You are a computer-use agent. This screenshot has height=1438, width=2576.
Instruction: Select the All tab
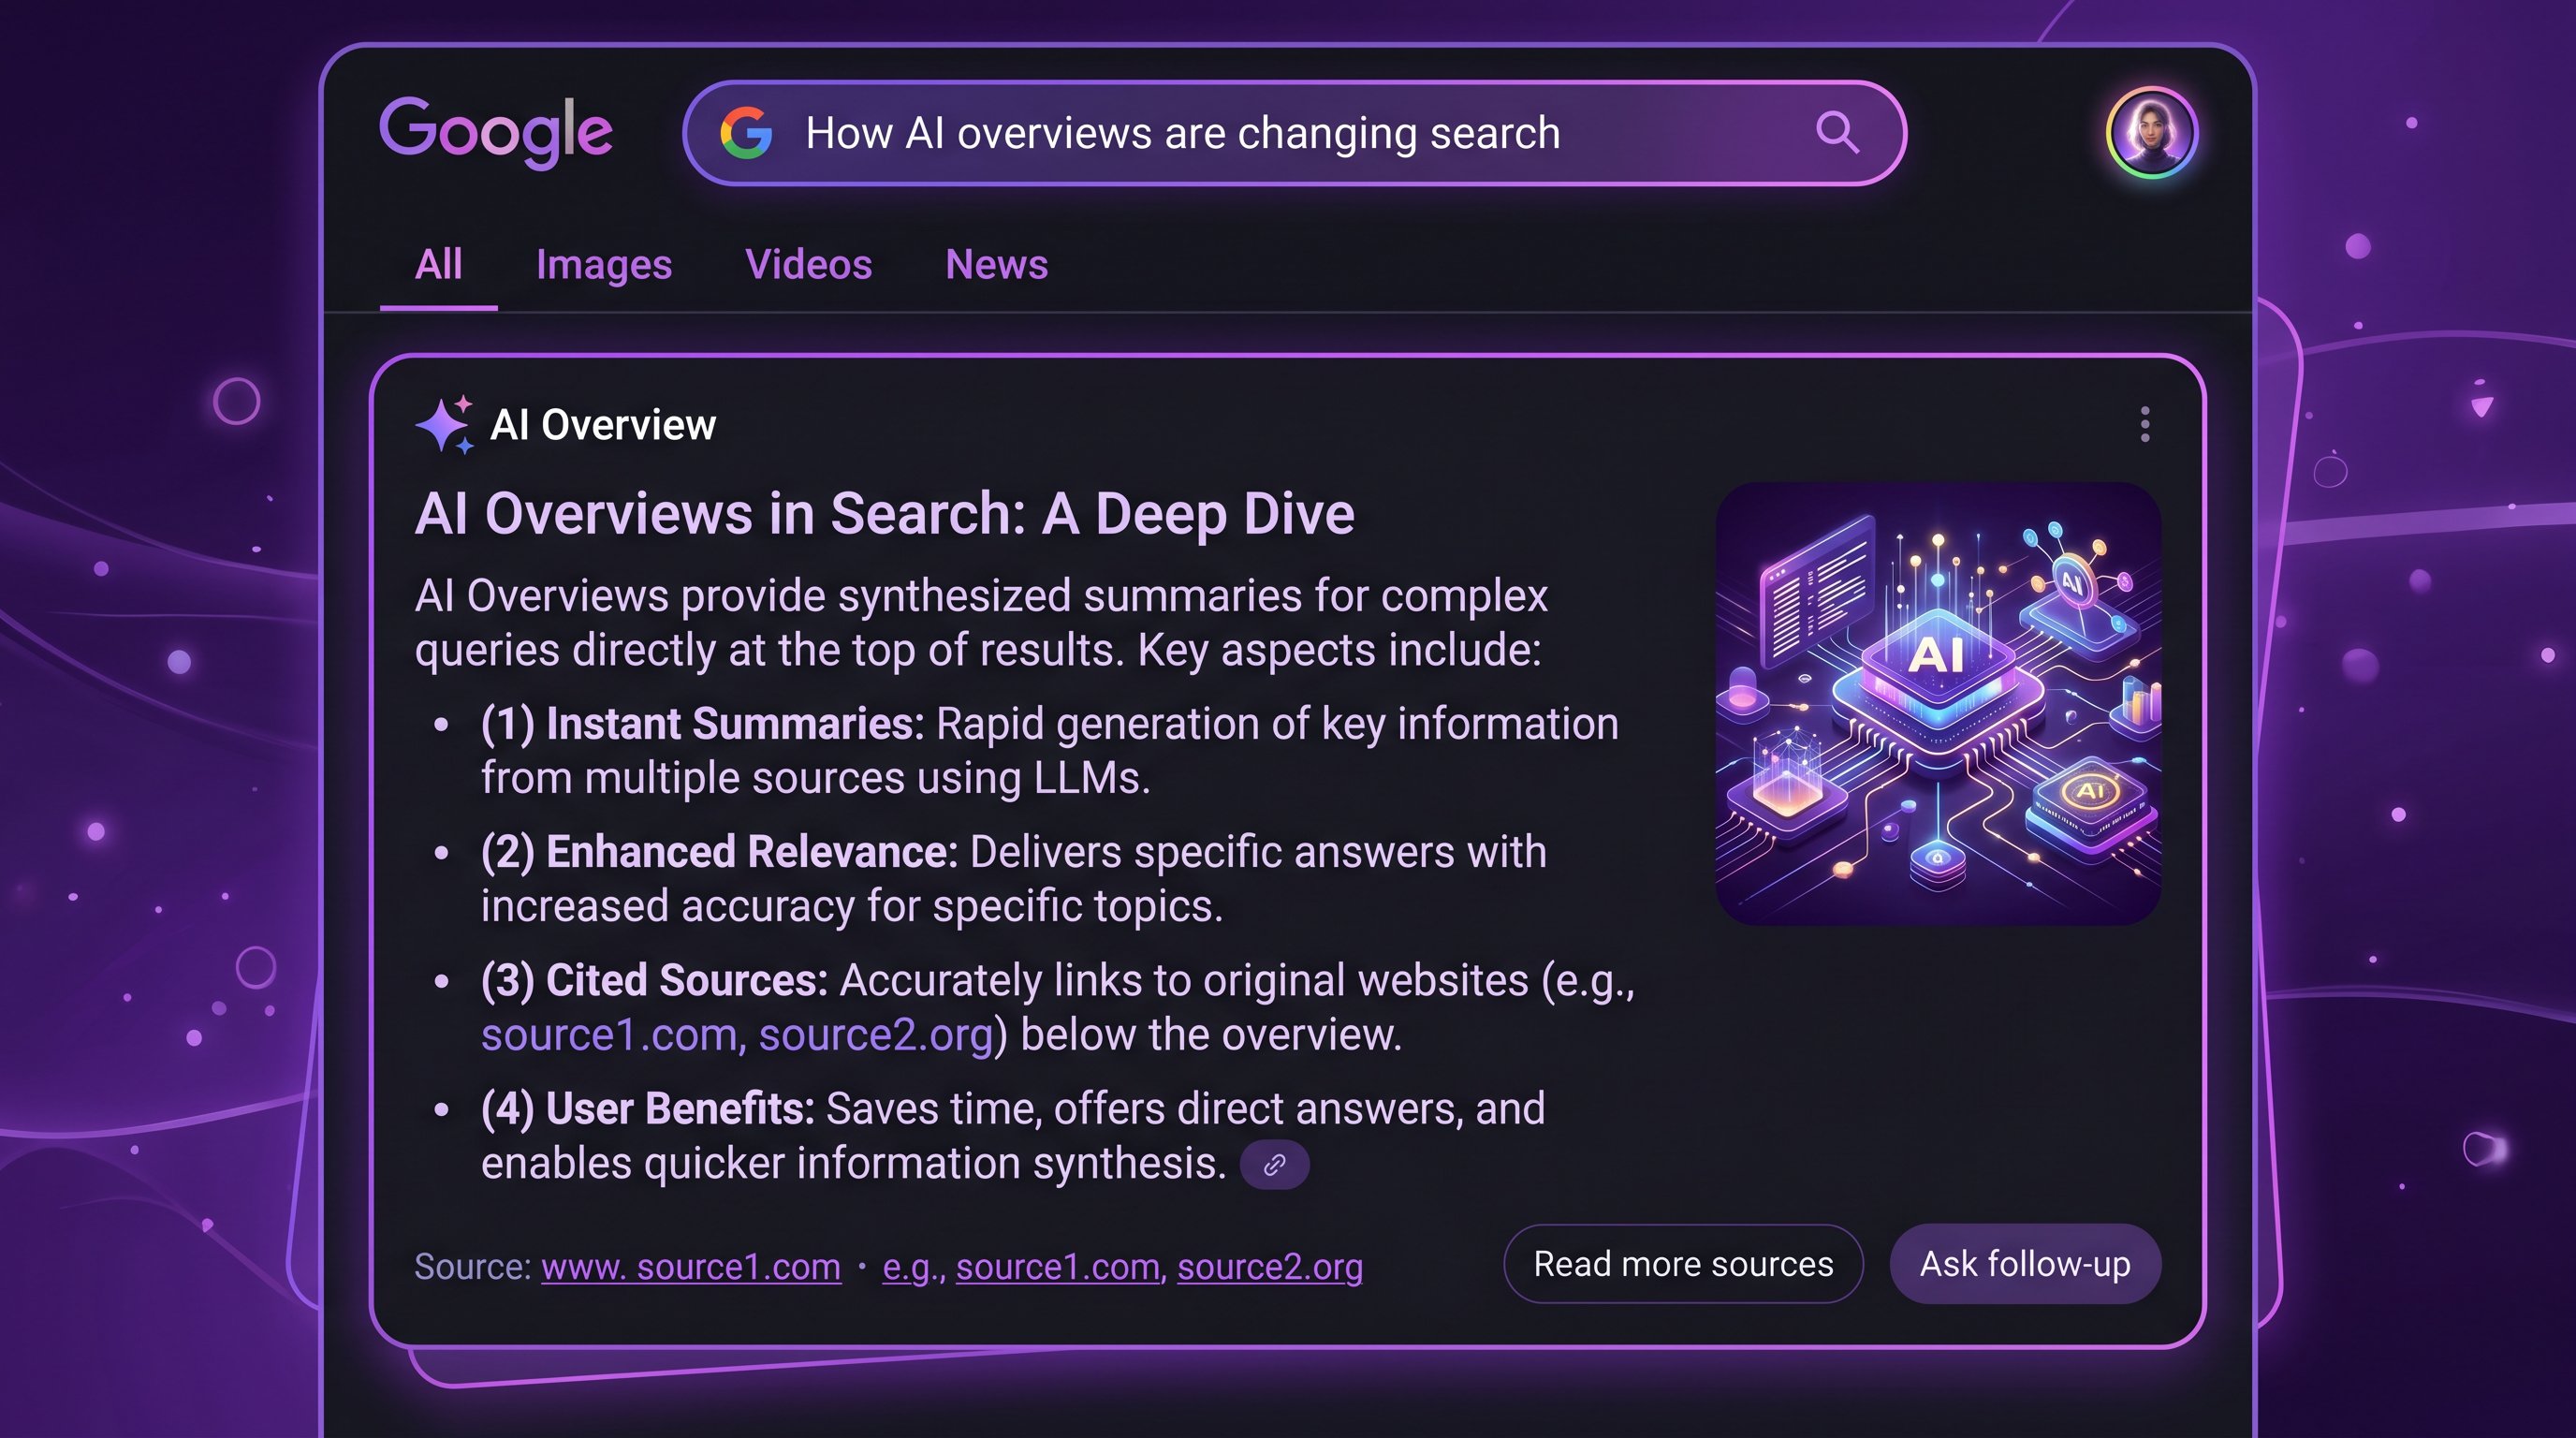pos(438,265)
